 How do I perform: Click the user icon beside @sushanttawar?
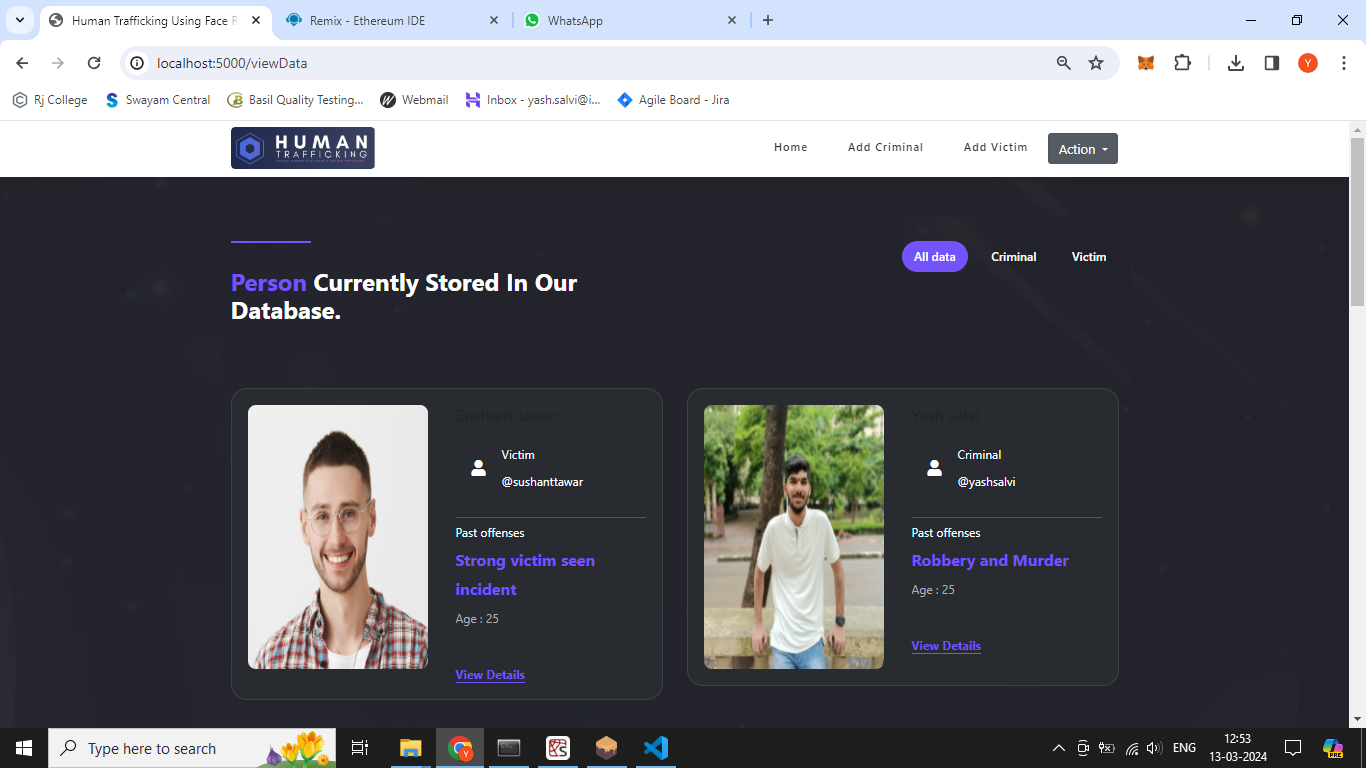coord(478,468)
